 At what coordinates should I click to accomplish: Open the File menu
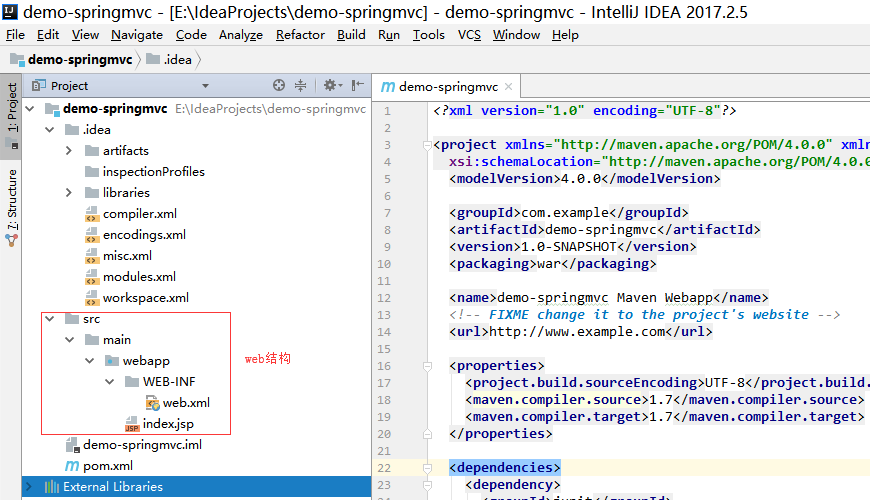point(15,35)
